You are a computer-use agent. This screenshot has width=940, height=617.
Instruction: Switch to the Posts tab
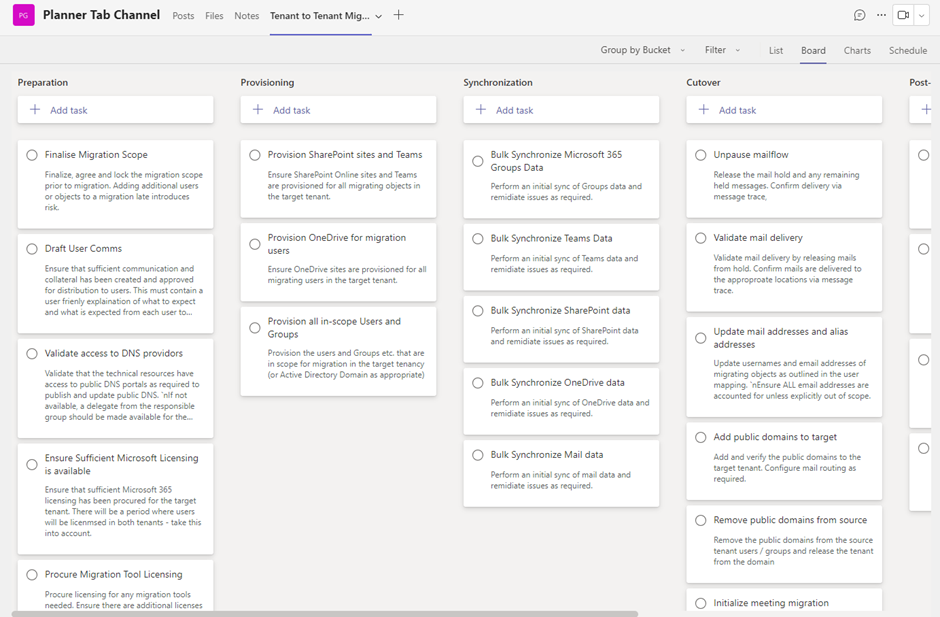tap(183, 16)
